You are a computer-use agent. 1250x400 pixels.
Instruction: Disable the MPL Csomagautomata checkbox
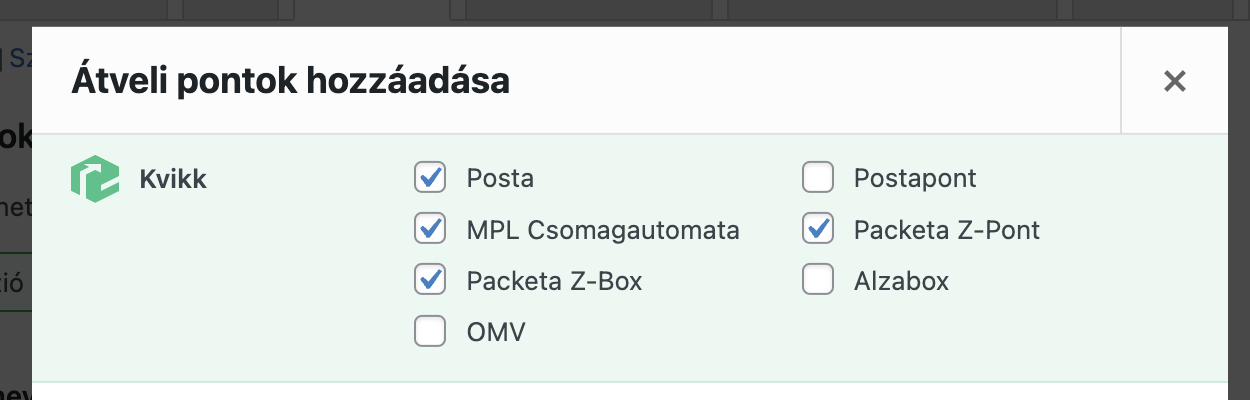(430, 229)
